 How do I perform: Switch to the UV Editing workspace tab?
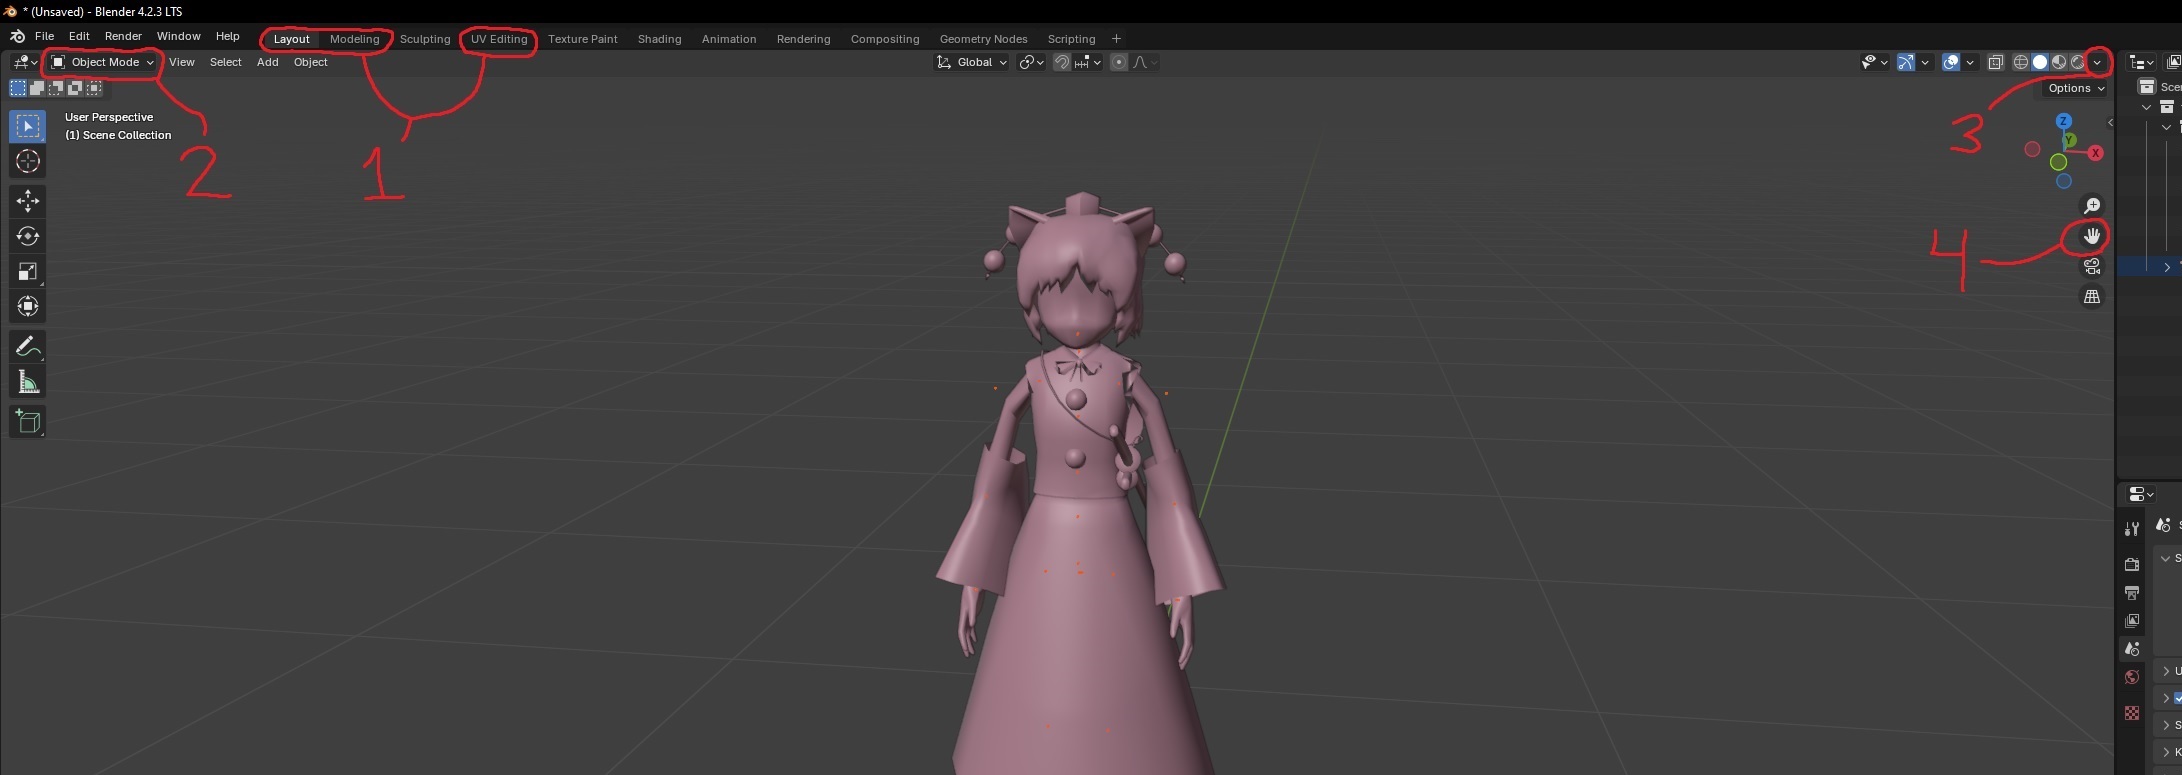pyautogui.click(x=499, y=39)
